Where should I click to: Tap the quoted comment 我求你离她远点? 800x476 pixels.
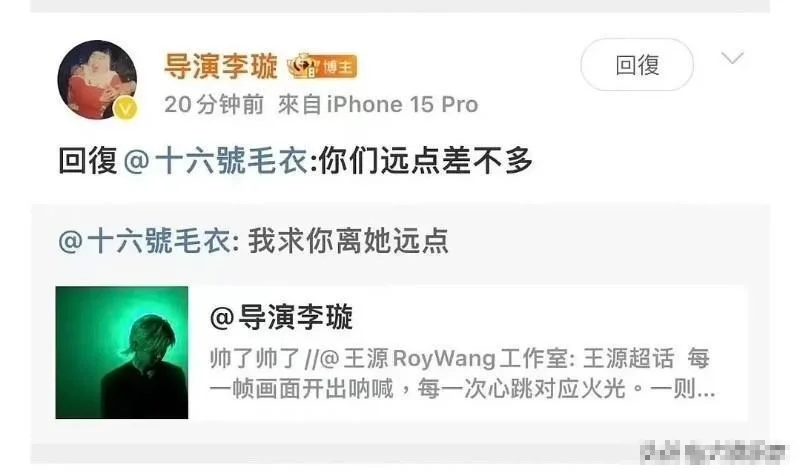348,241
